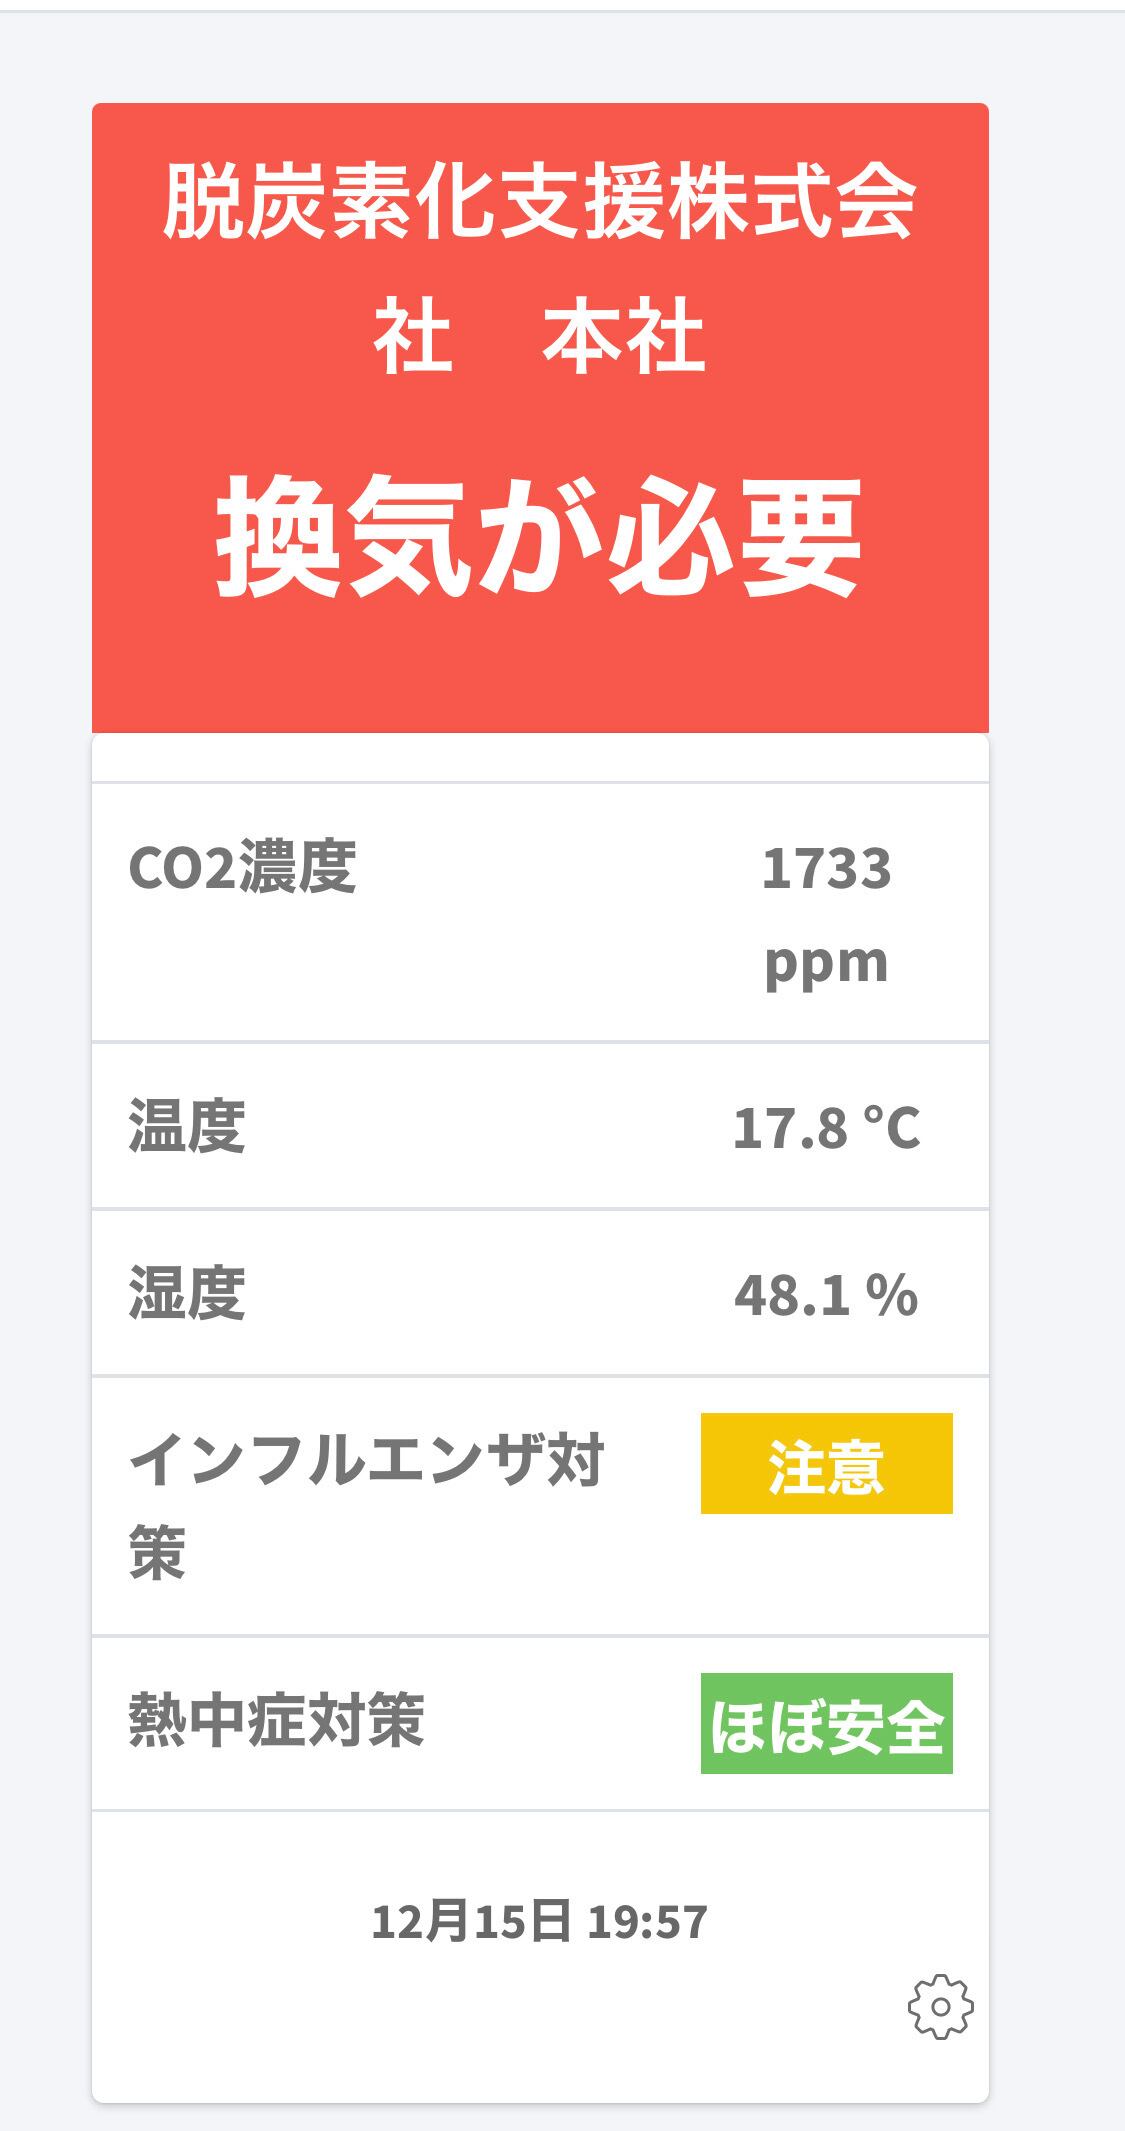This screenshot has width=1125, height=2131.
Task: Click the 17.8 °C temperature value
Action: pos(826,1127)
